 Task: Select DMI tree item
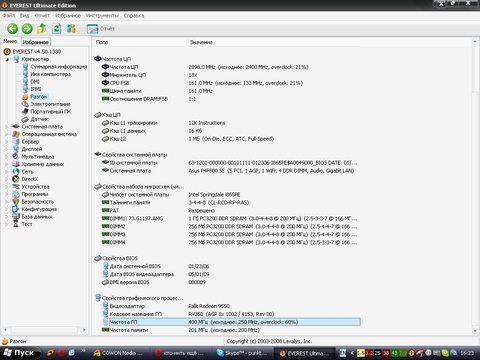[x=35, y=82]
